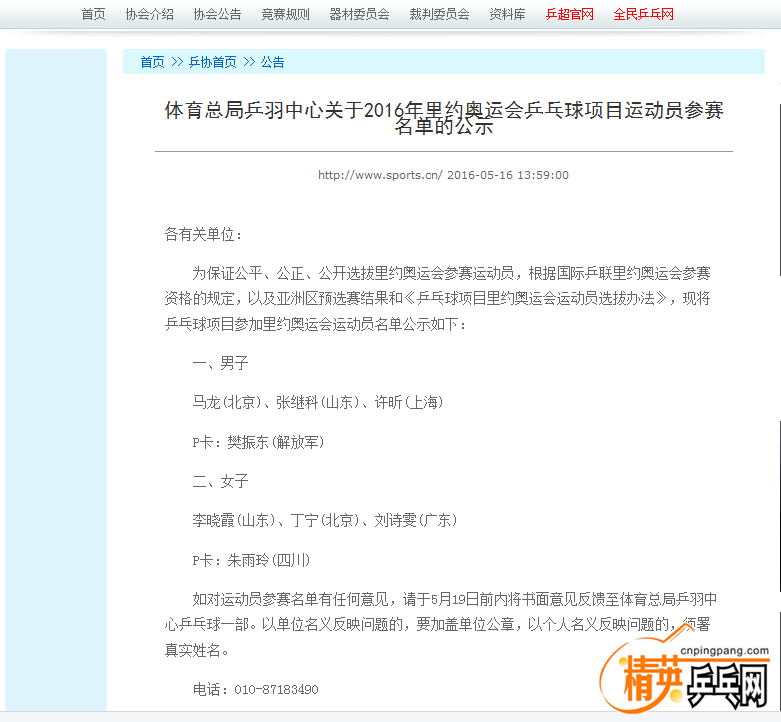Click the line P卡：朱雨玲(四川)

click(x=252, y=560)
